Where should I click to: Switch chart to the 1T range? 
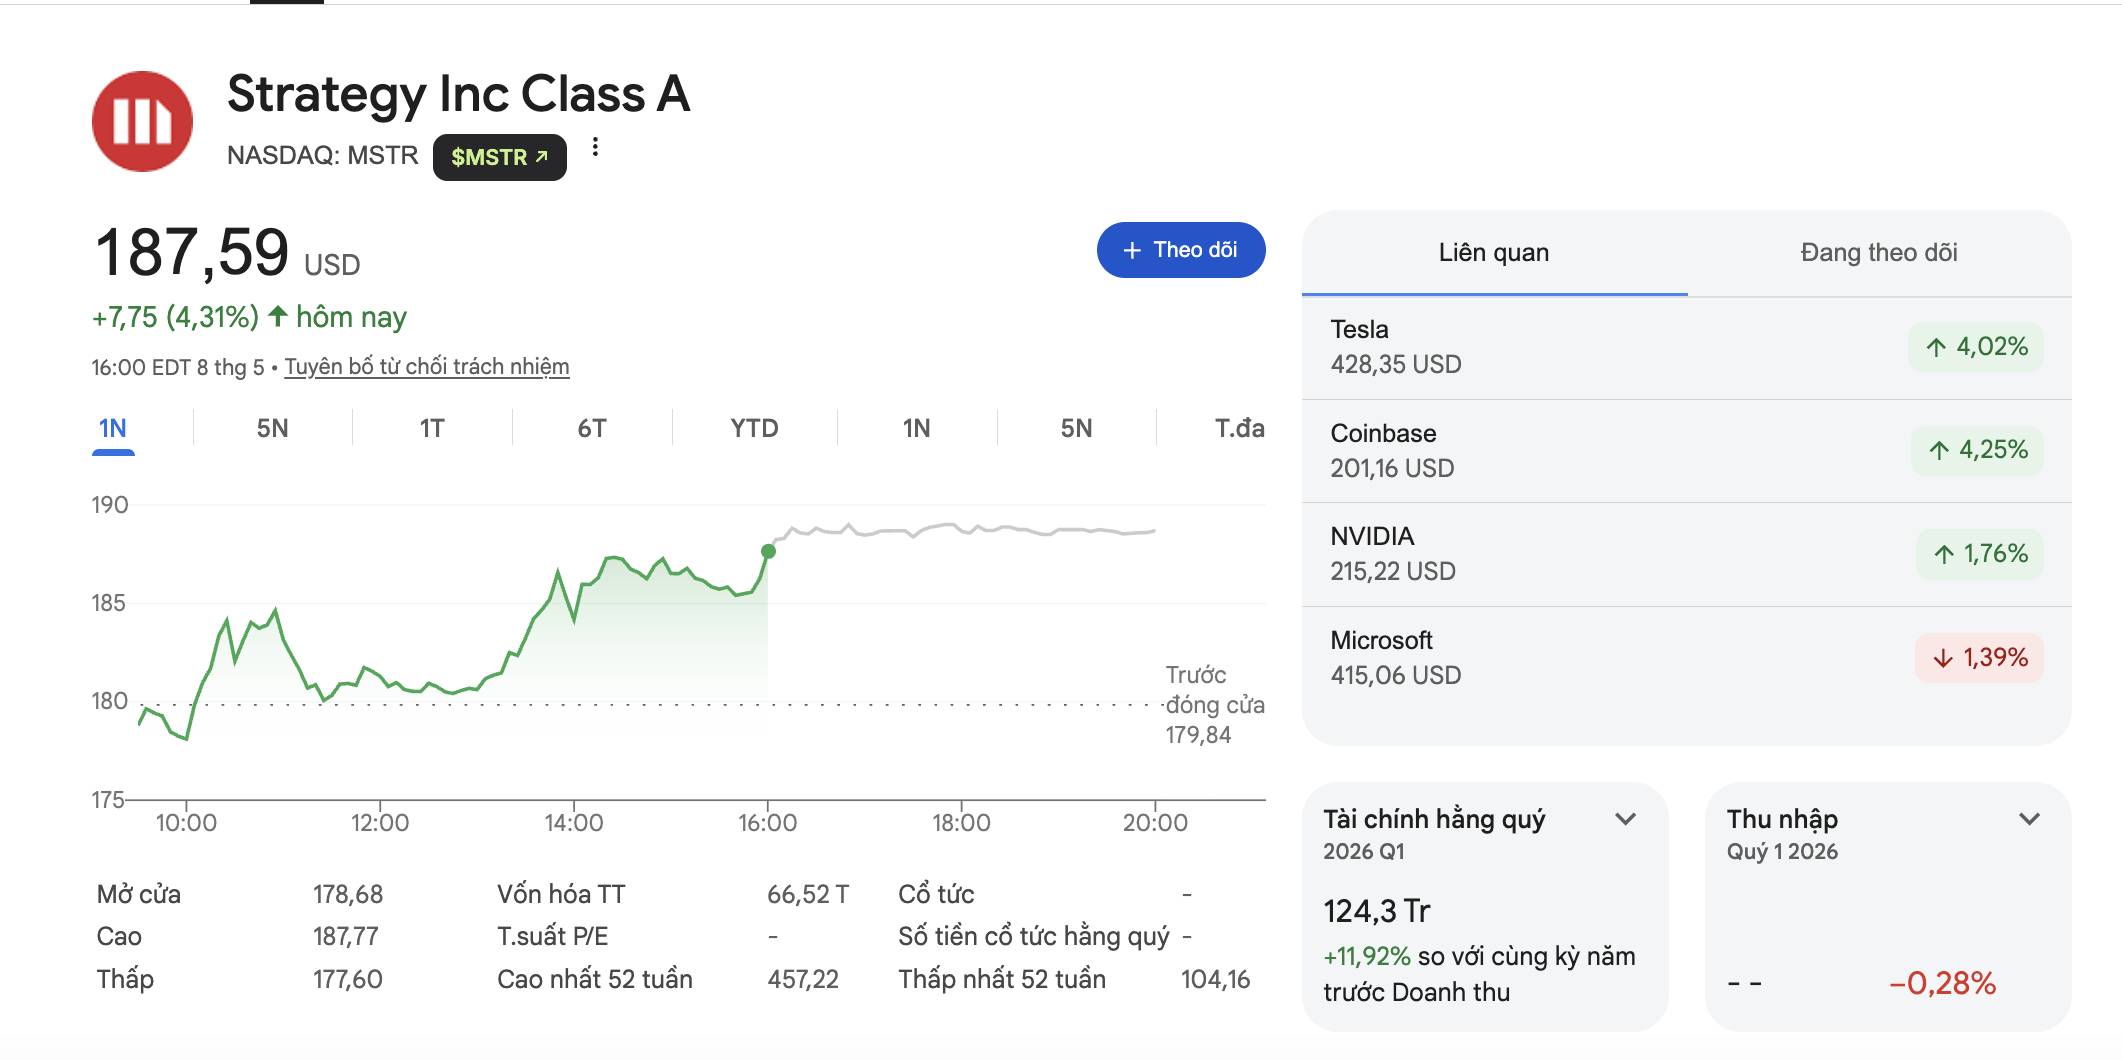pos(432,429)
